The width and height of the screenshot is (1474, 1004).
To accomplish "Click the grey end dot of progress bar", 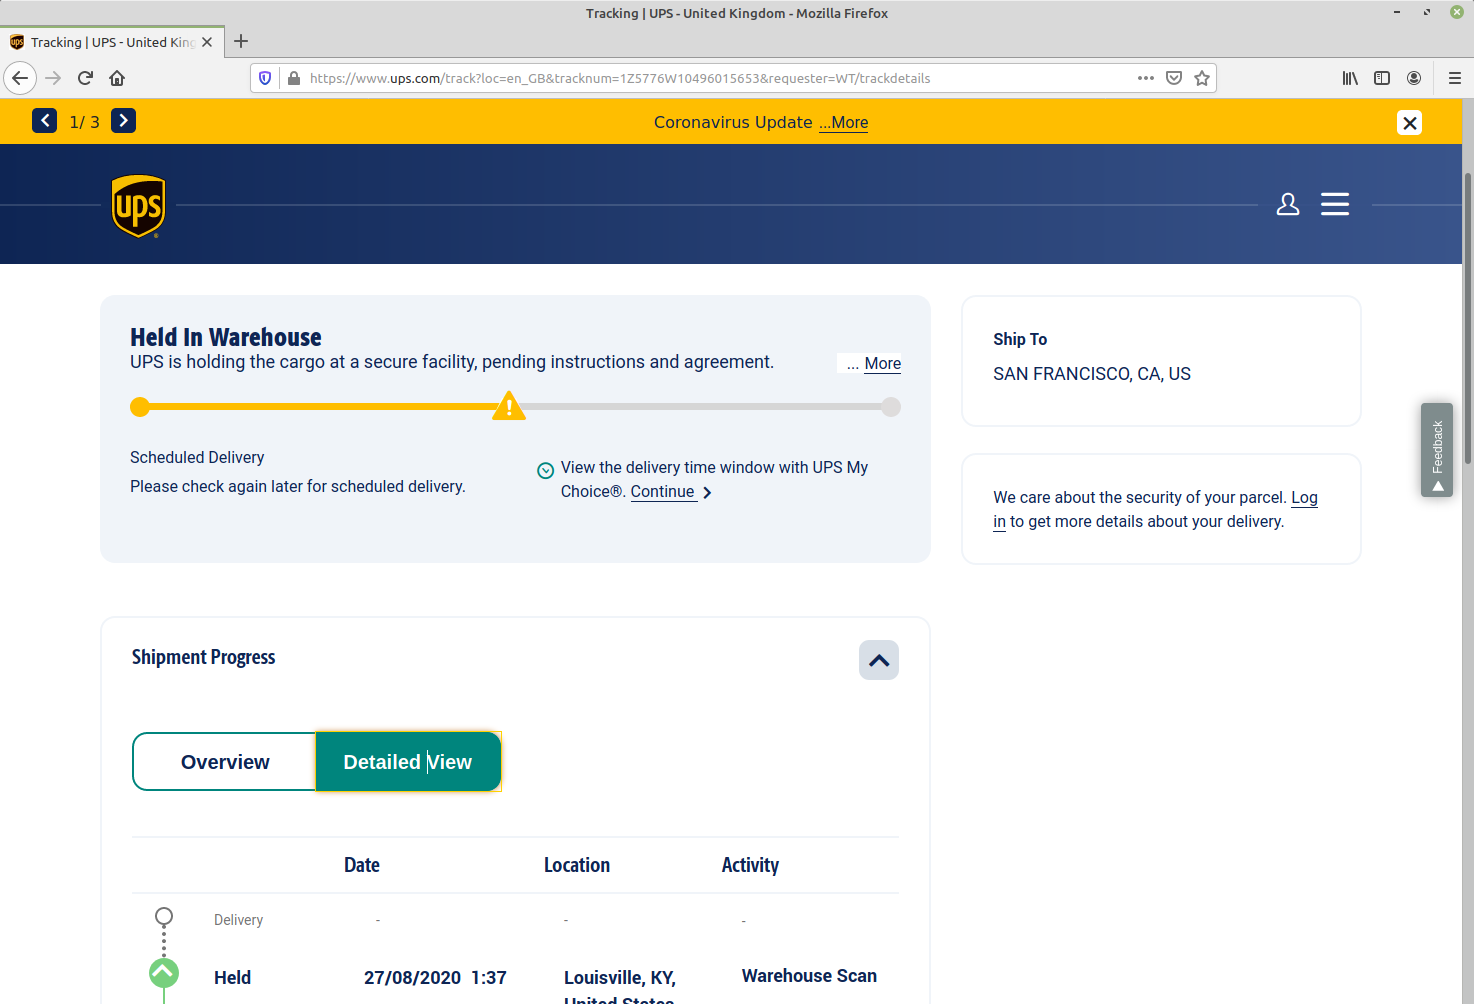I will [891, 407].
